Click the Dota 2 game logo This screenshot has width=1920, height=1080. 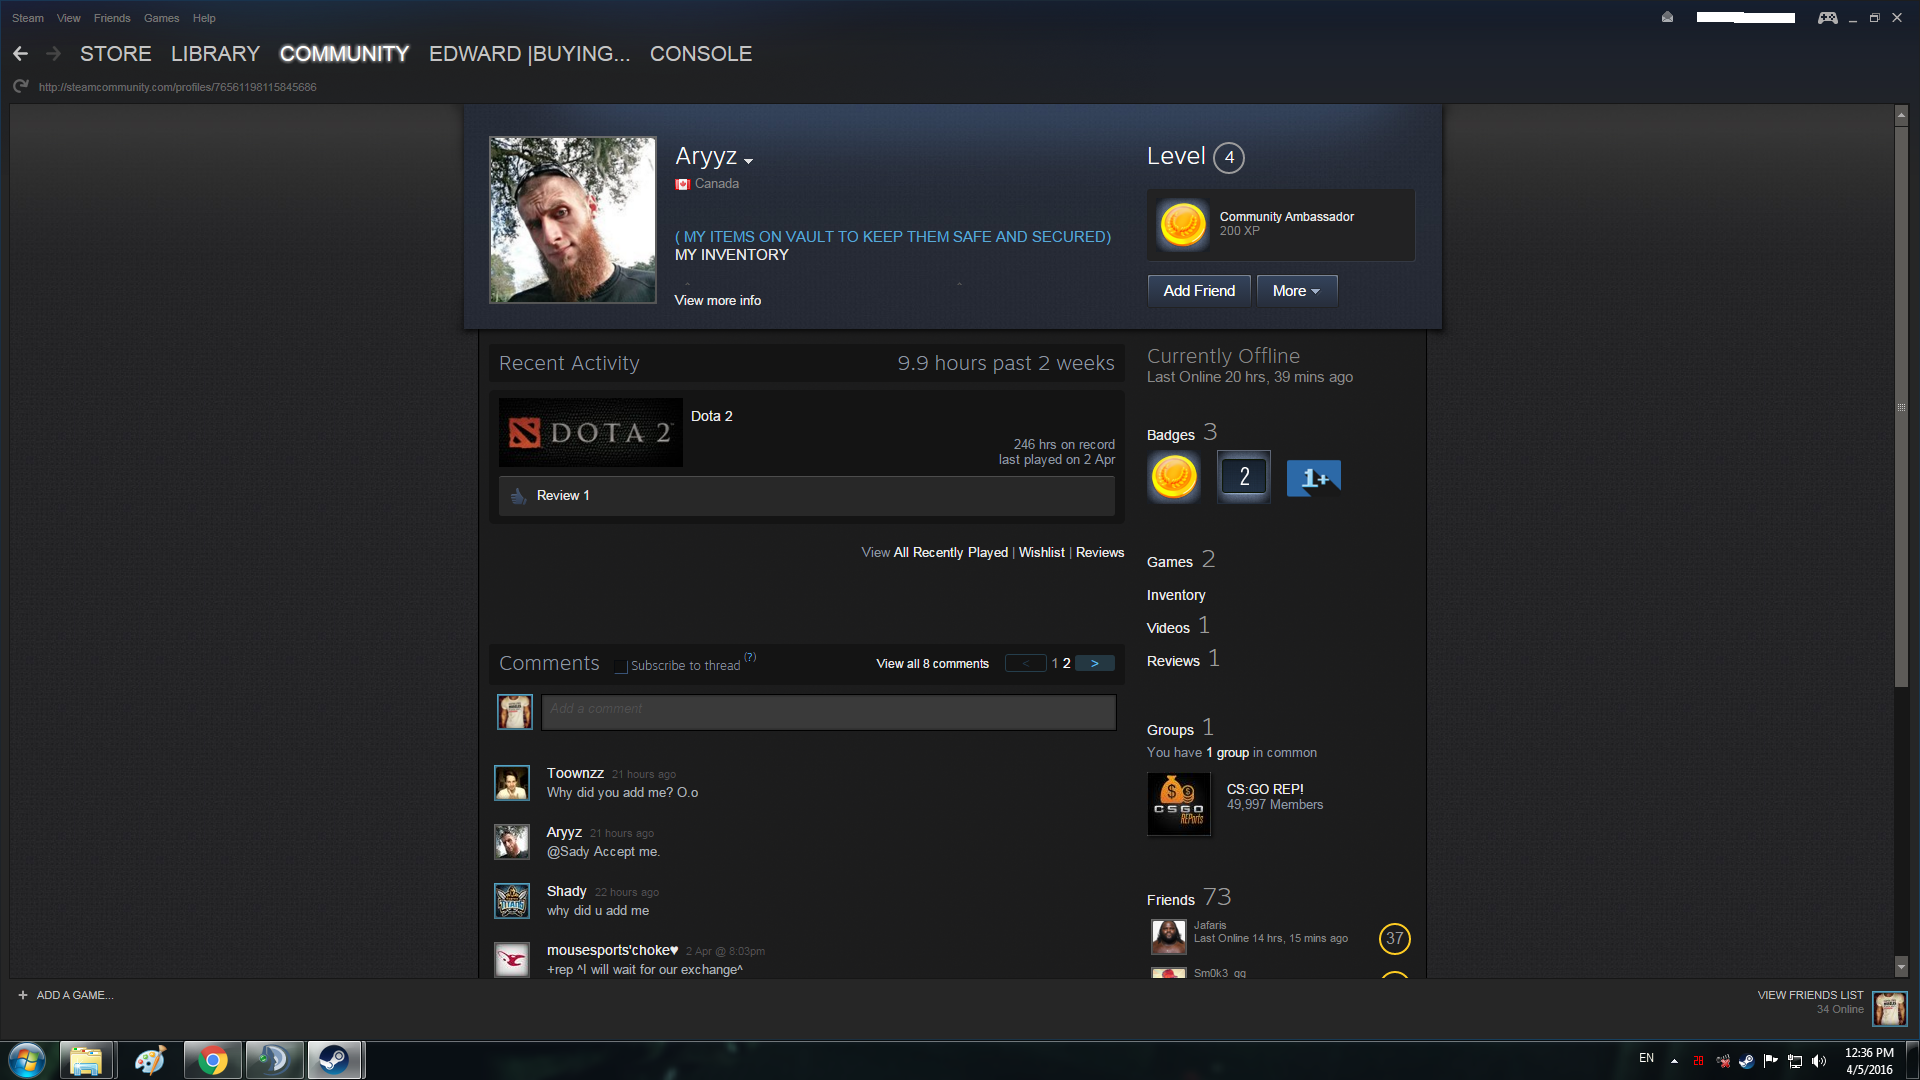point(590,433)
